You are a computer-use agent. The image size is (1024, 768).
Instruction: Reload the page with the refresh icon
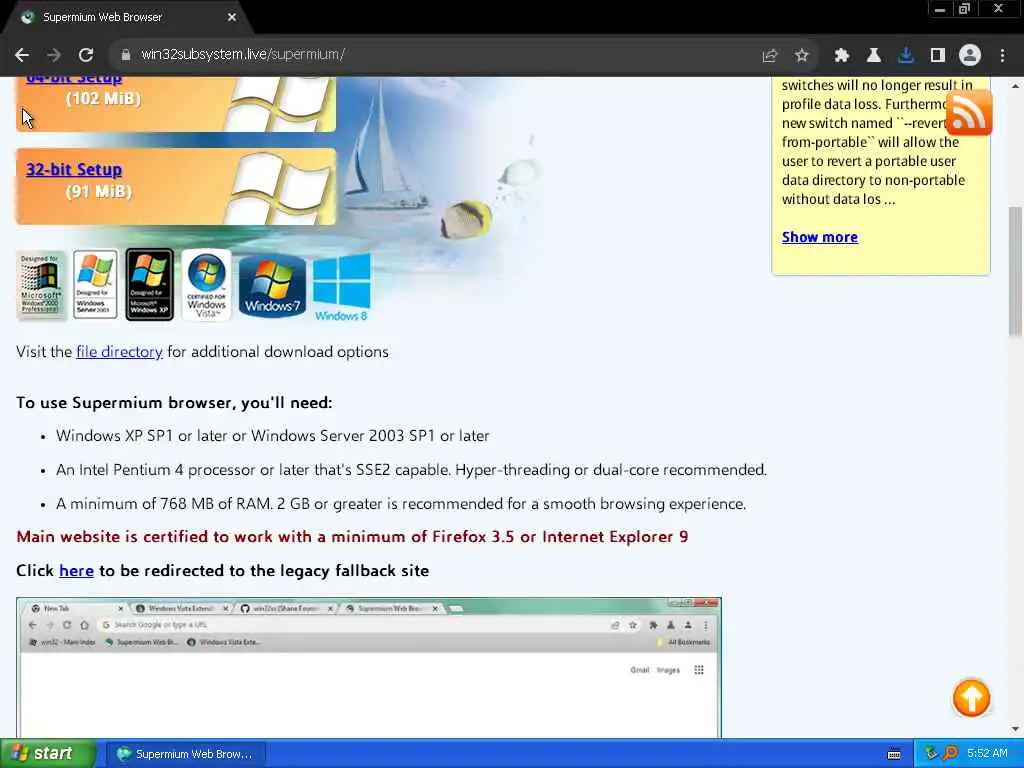[86, 55]
